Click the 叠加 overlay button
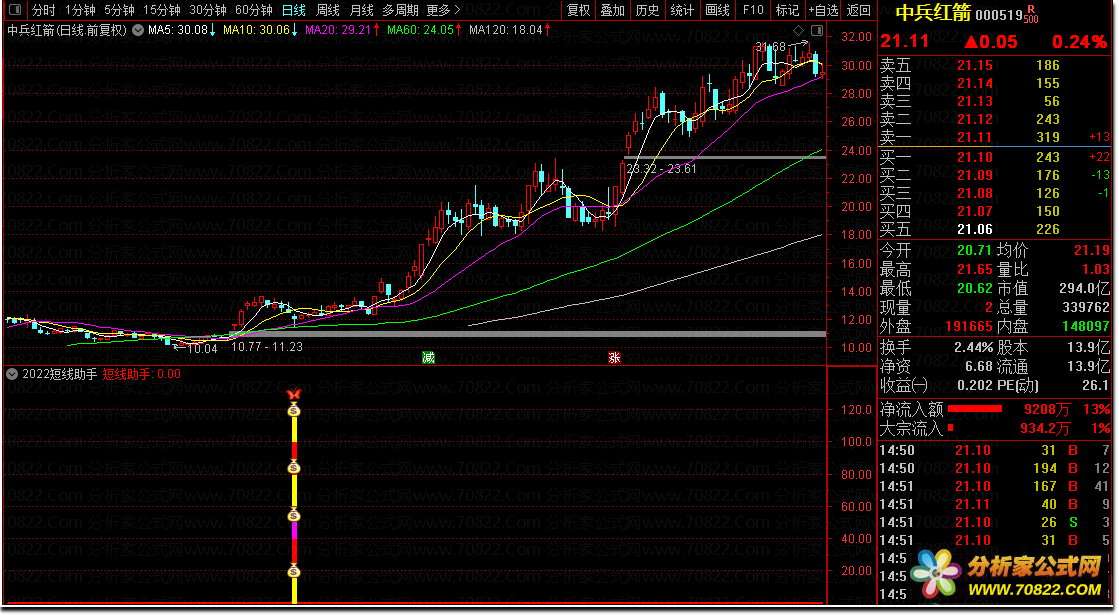 pos(613,10)
